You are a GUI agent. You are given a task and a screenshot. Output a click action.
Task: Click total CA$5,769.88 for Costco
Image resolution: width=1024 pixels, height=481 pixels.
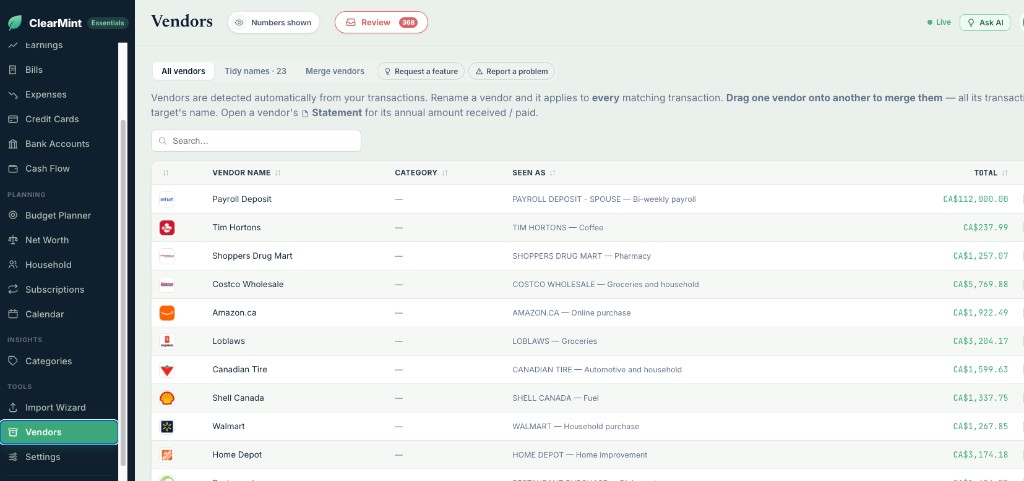tap(981, 285)
